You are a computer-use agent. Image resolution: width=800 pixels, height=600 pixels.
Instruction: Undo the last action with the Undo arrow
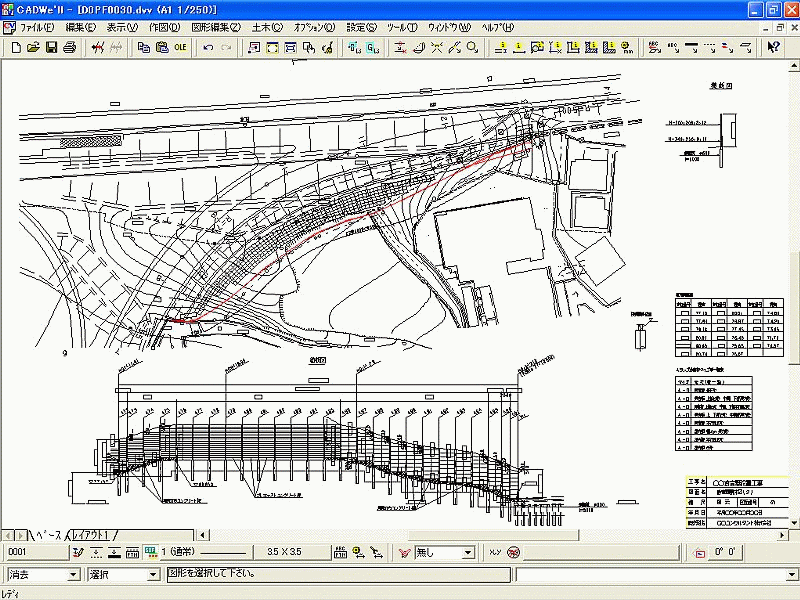tap(208, 47)
